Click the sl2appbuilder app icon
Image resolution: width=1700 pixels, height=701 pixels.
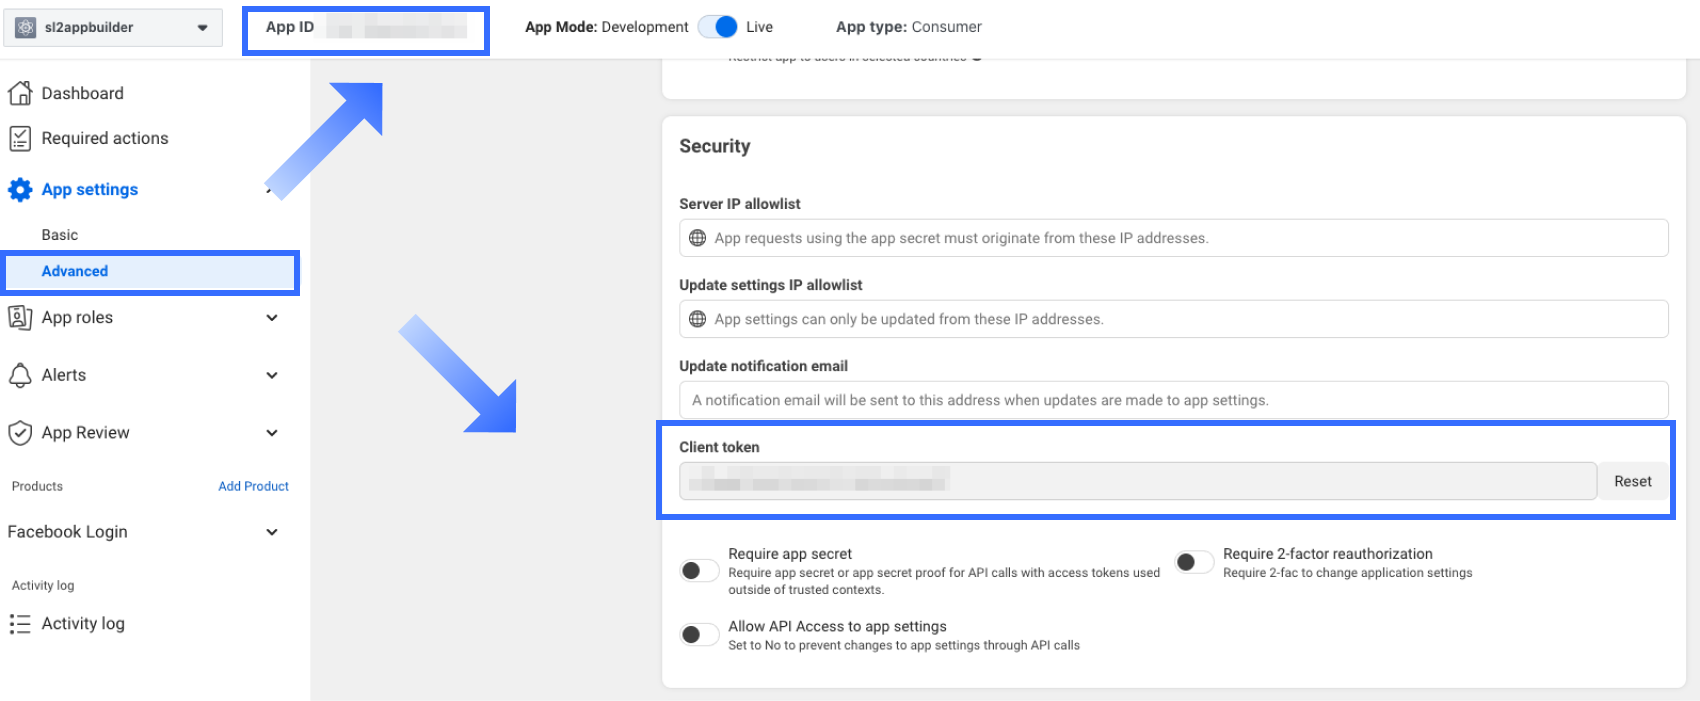click(x=26, y=27)
